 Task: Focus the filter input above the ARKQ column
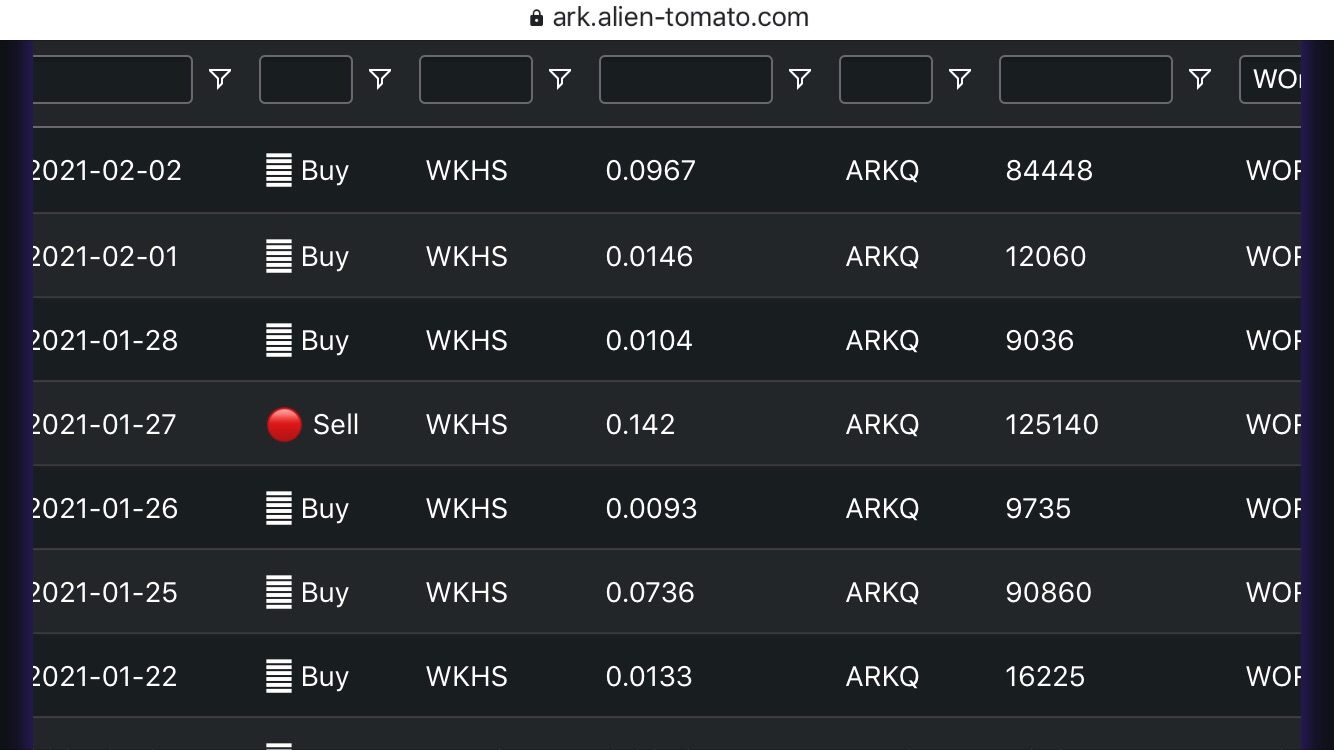[x=885, y=79]
